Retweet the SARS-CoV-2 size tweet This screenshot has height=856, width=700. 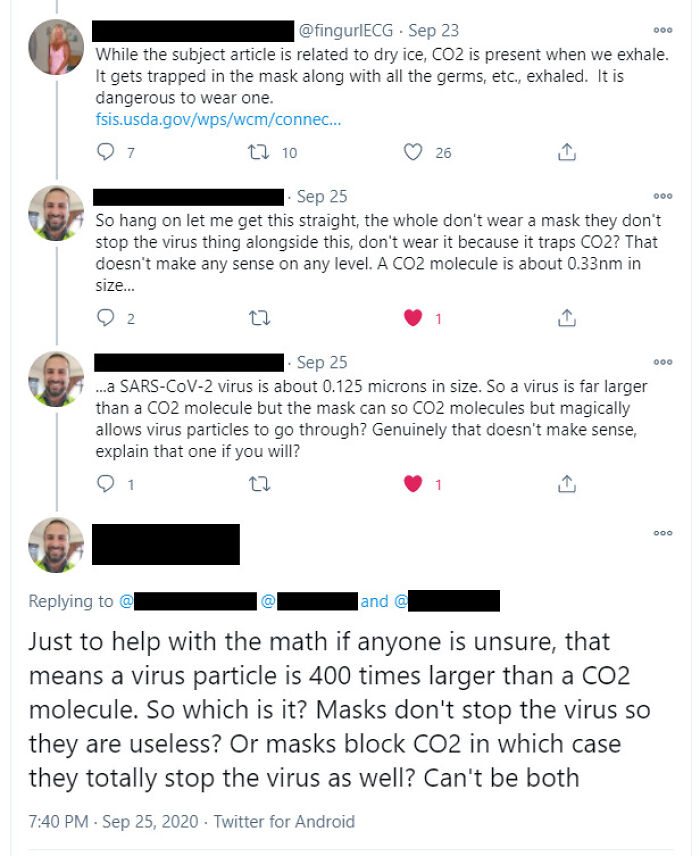pos(258,482)
